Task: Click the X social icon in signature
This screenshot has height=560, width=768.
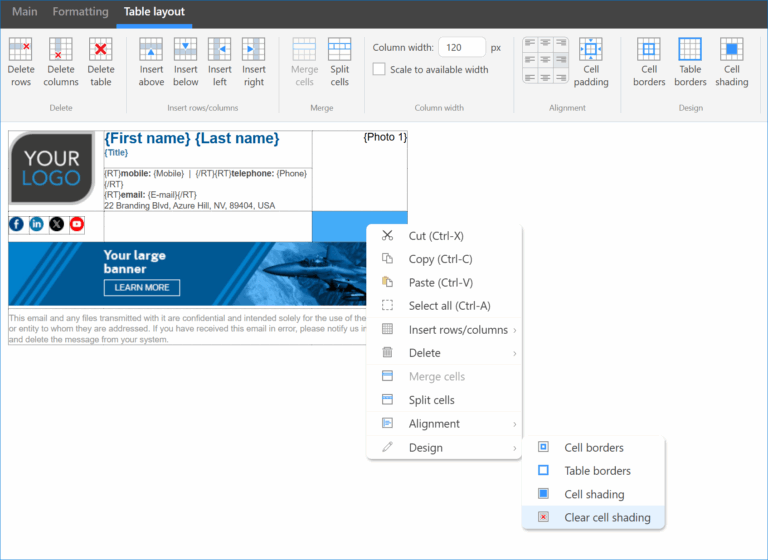Action: tap(57, 224)
